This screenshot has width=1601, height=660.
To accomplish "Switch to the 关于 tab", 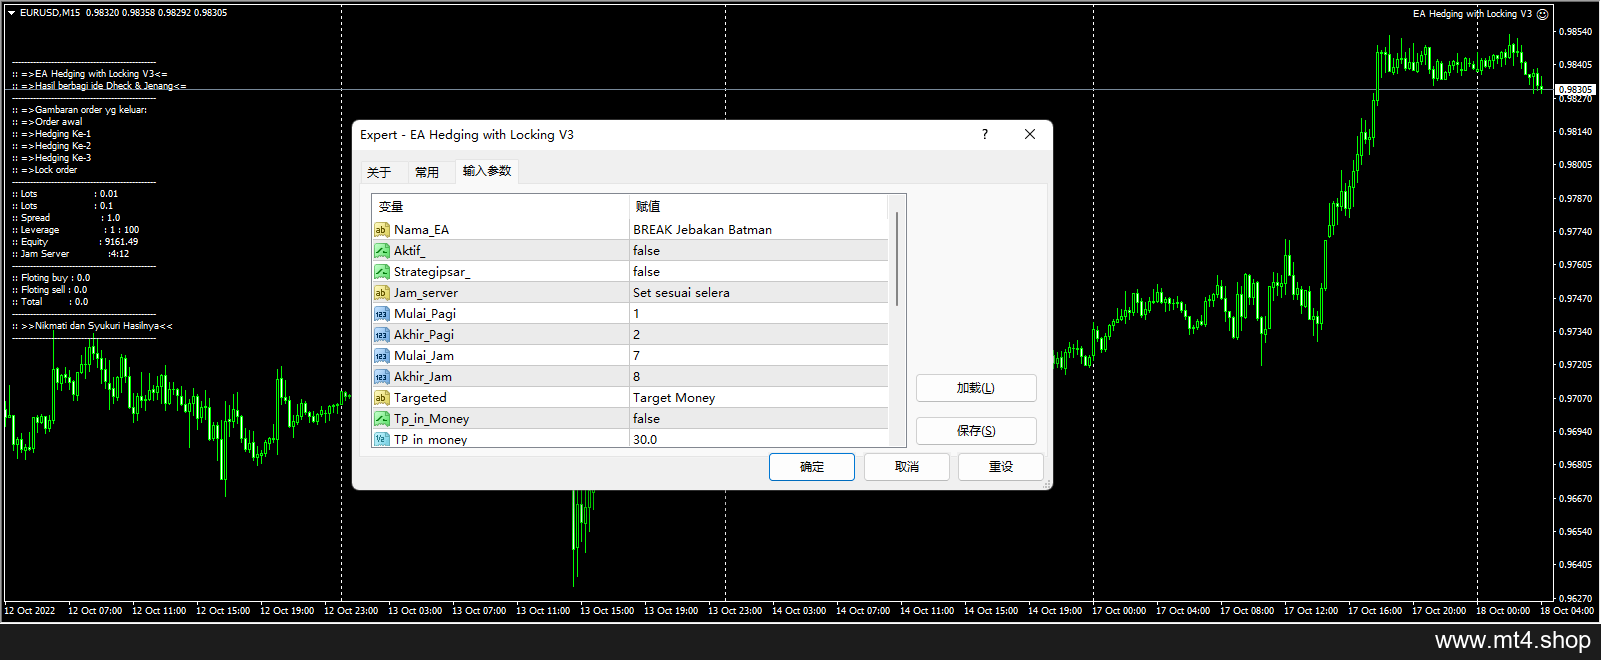I will pos(379,172).
